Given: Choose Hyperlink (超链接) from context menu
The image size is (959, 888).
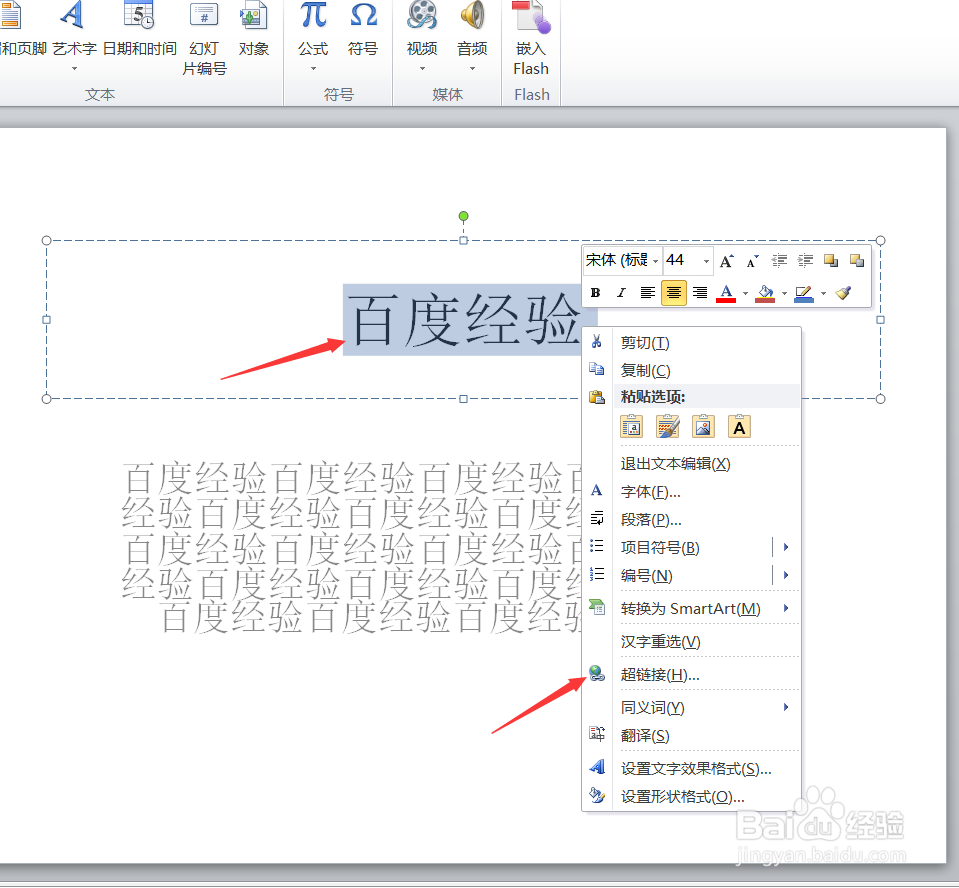Looking at the screenshot, I should pos(691,675).
